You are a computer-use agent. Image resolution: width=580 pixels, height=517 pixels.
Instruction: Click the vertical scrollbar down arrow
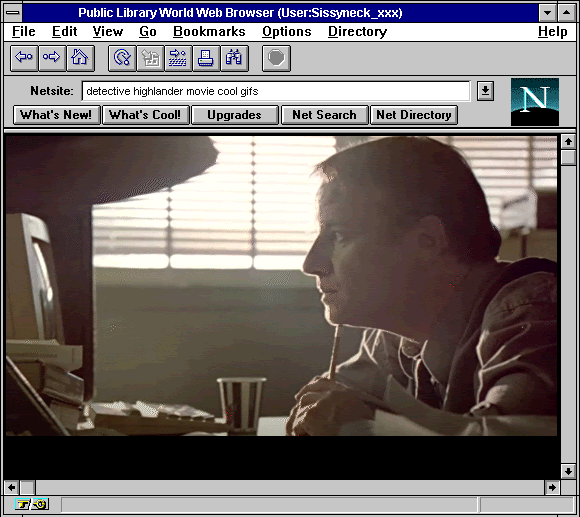(x=568, y=471)
